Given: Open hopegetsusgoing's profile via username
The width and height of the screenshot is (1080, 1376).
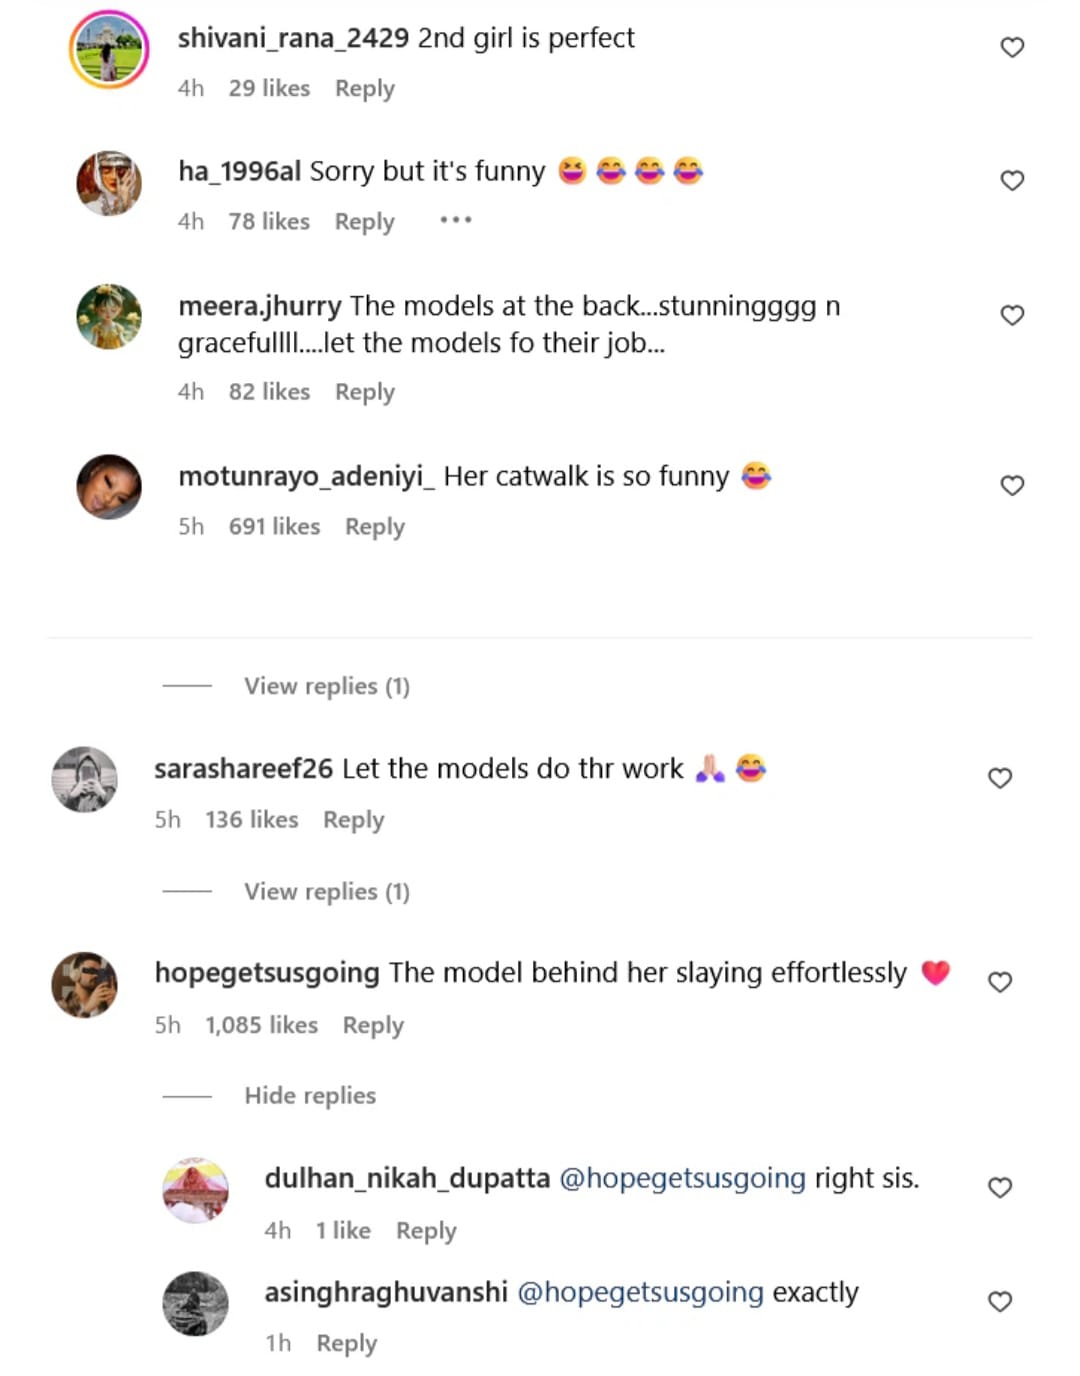Looking at the screenshot, I should 267,973.
